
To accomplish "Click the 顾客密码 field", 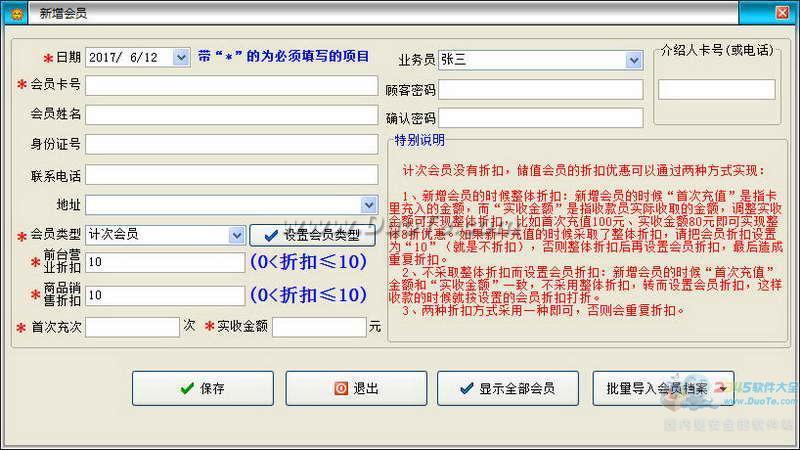I will 540,89.
